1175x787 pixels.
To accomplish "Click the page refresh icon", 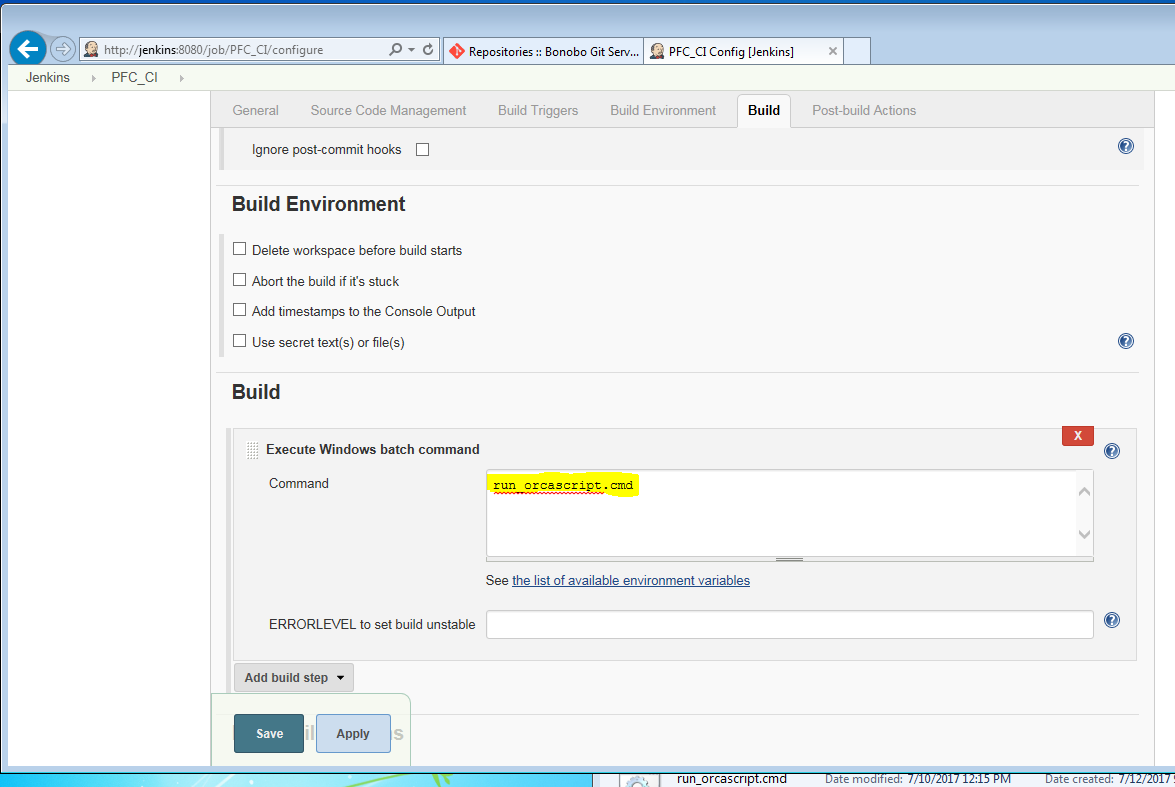I will [x=428, y=49].
